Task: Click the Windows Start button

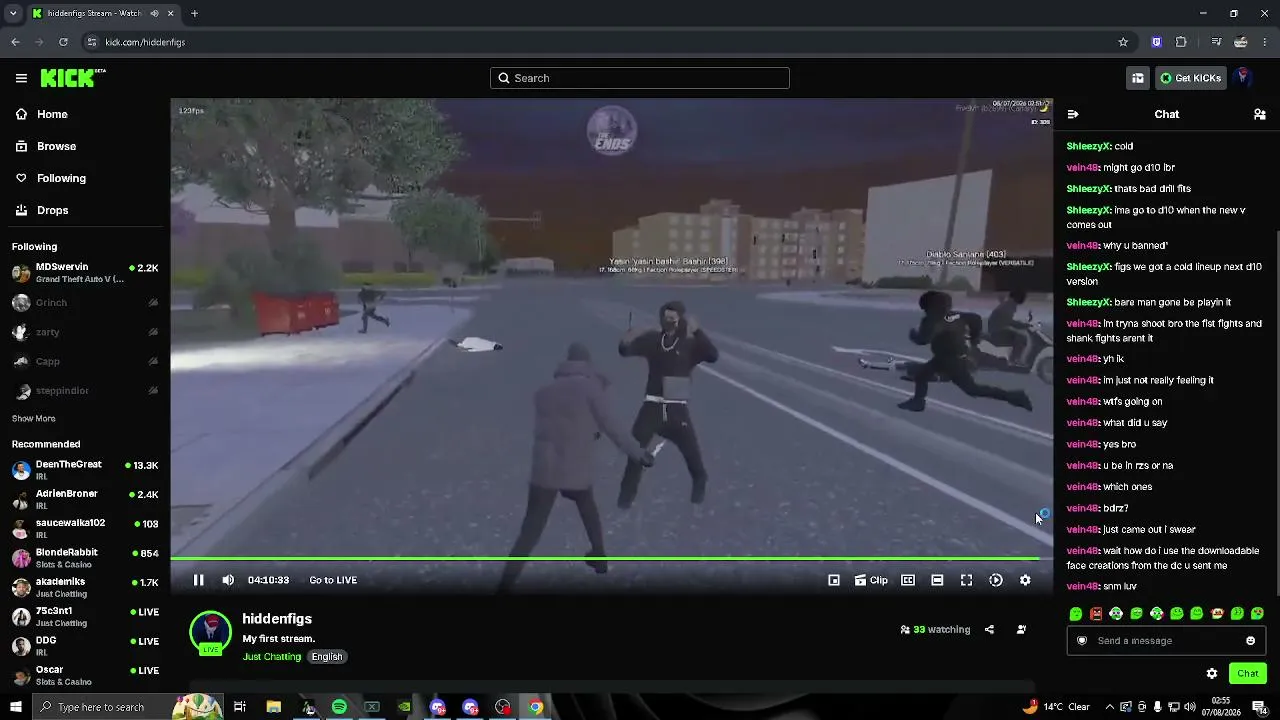Action: pyautogui.click(x=15, y=707)
